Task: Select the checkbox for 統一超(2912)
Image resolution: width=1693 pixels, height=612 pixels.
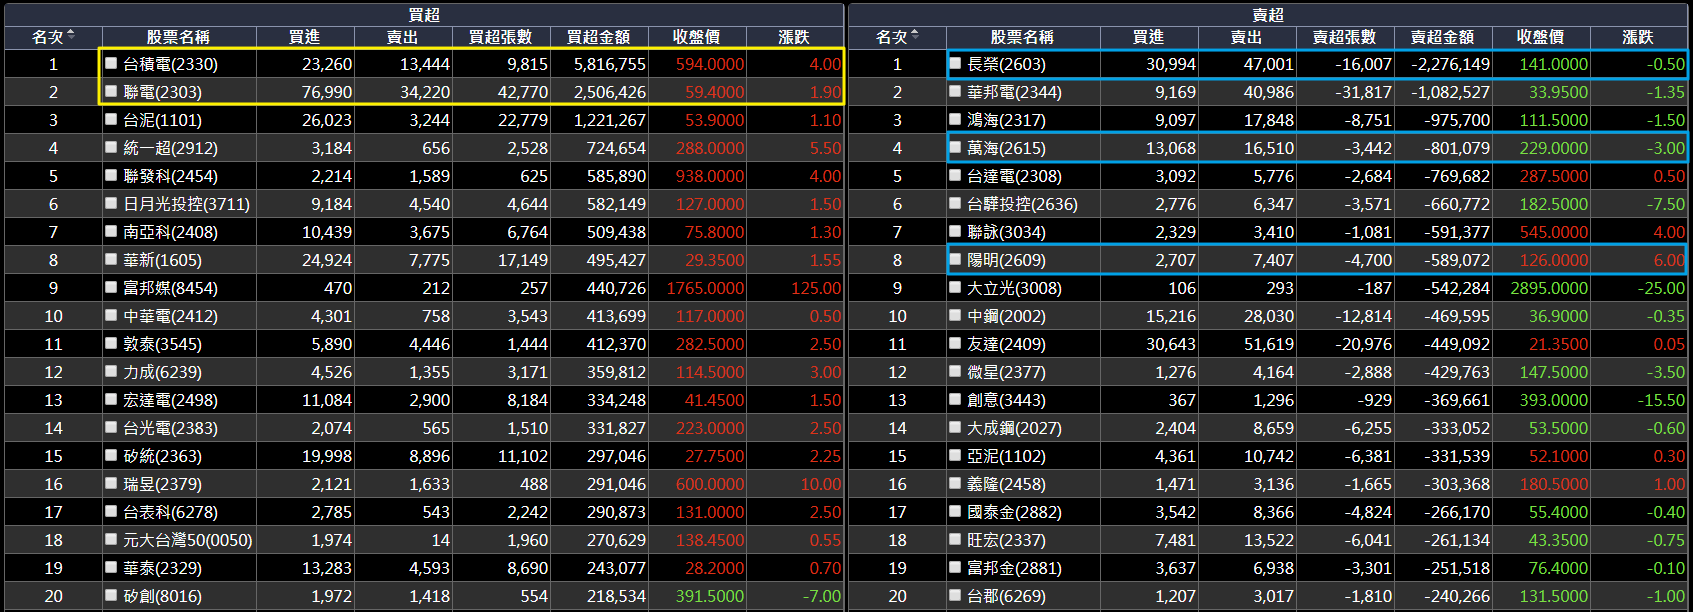Action: click(x=112, y=147)
